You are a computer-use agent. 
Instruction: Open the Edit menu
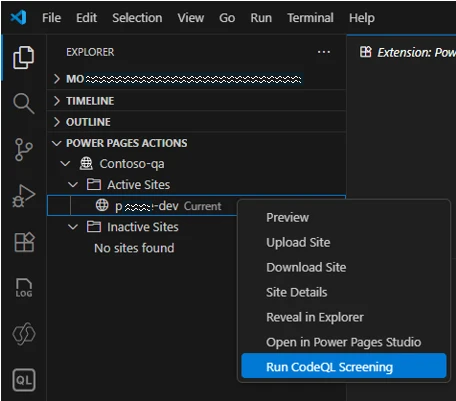click(86, 18)
